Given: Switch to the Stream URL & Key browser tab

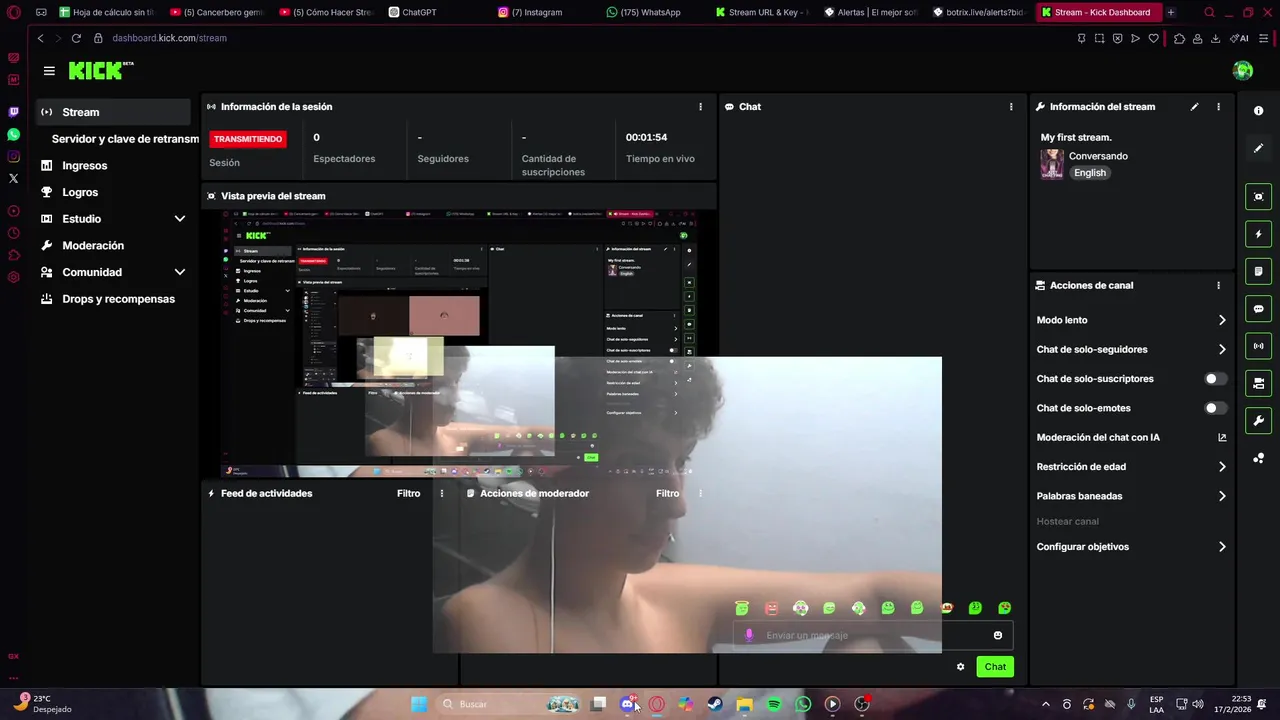Looking at the screenshot, I should [x=762, y=12].
